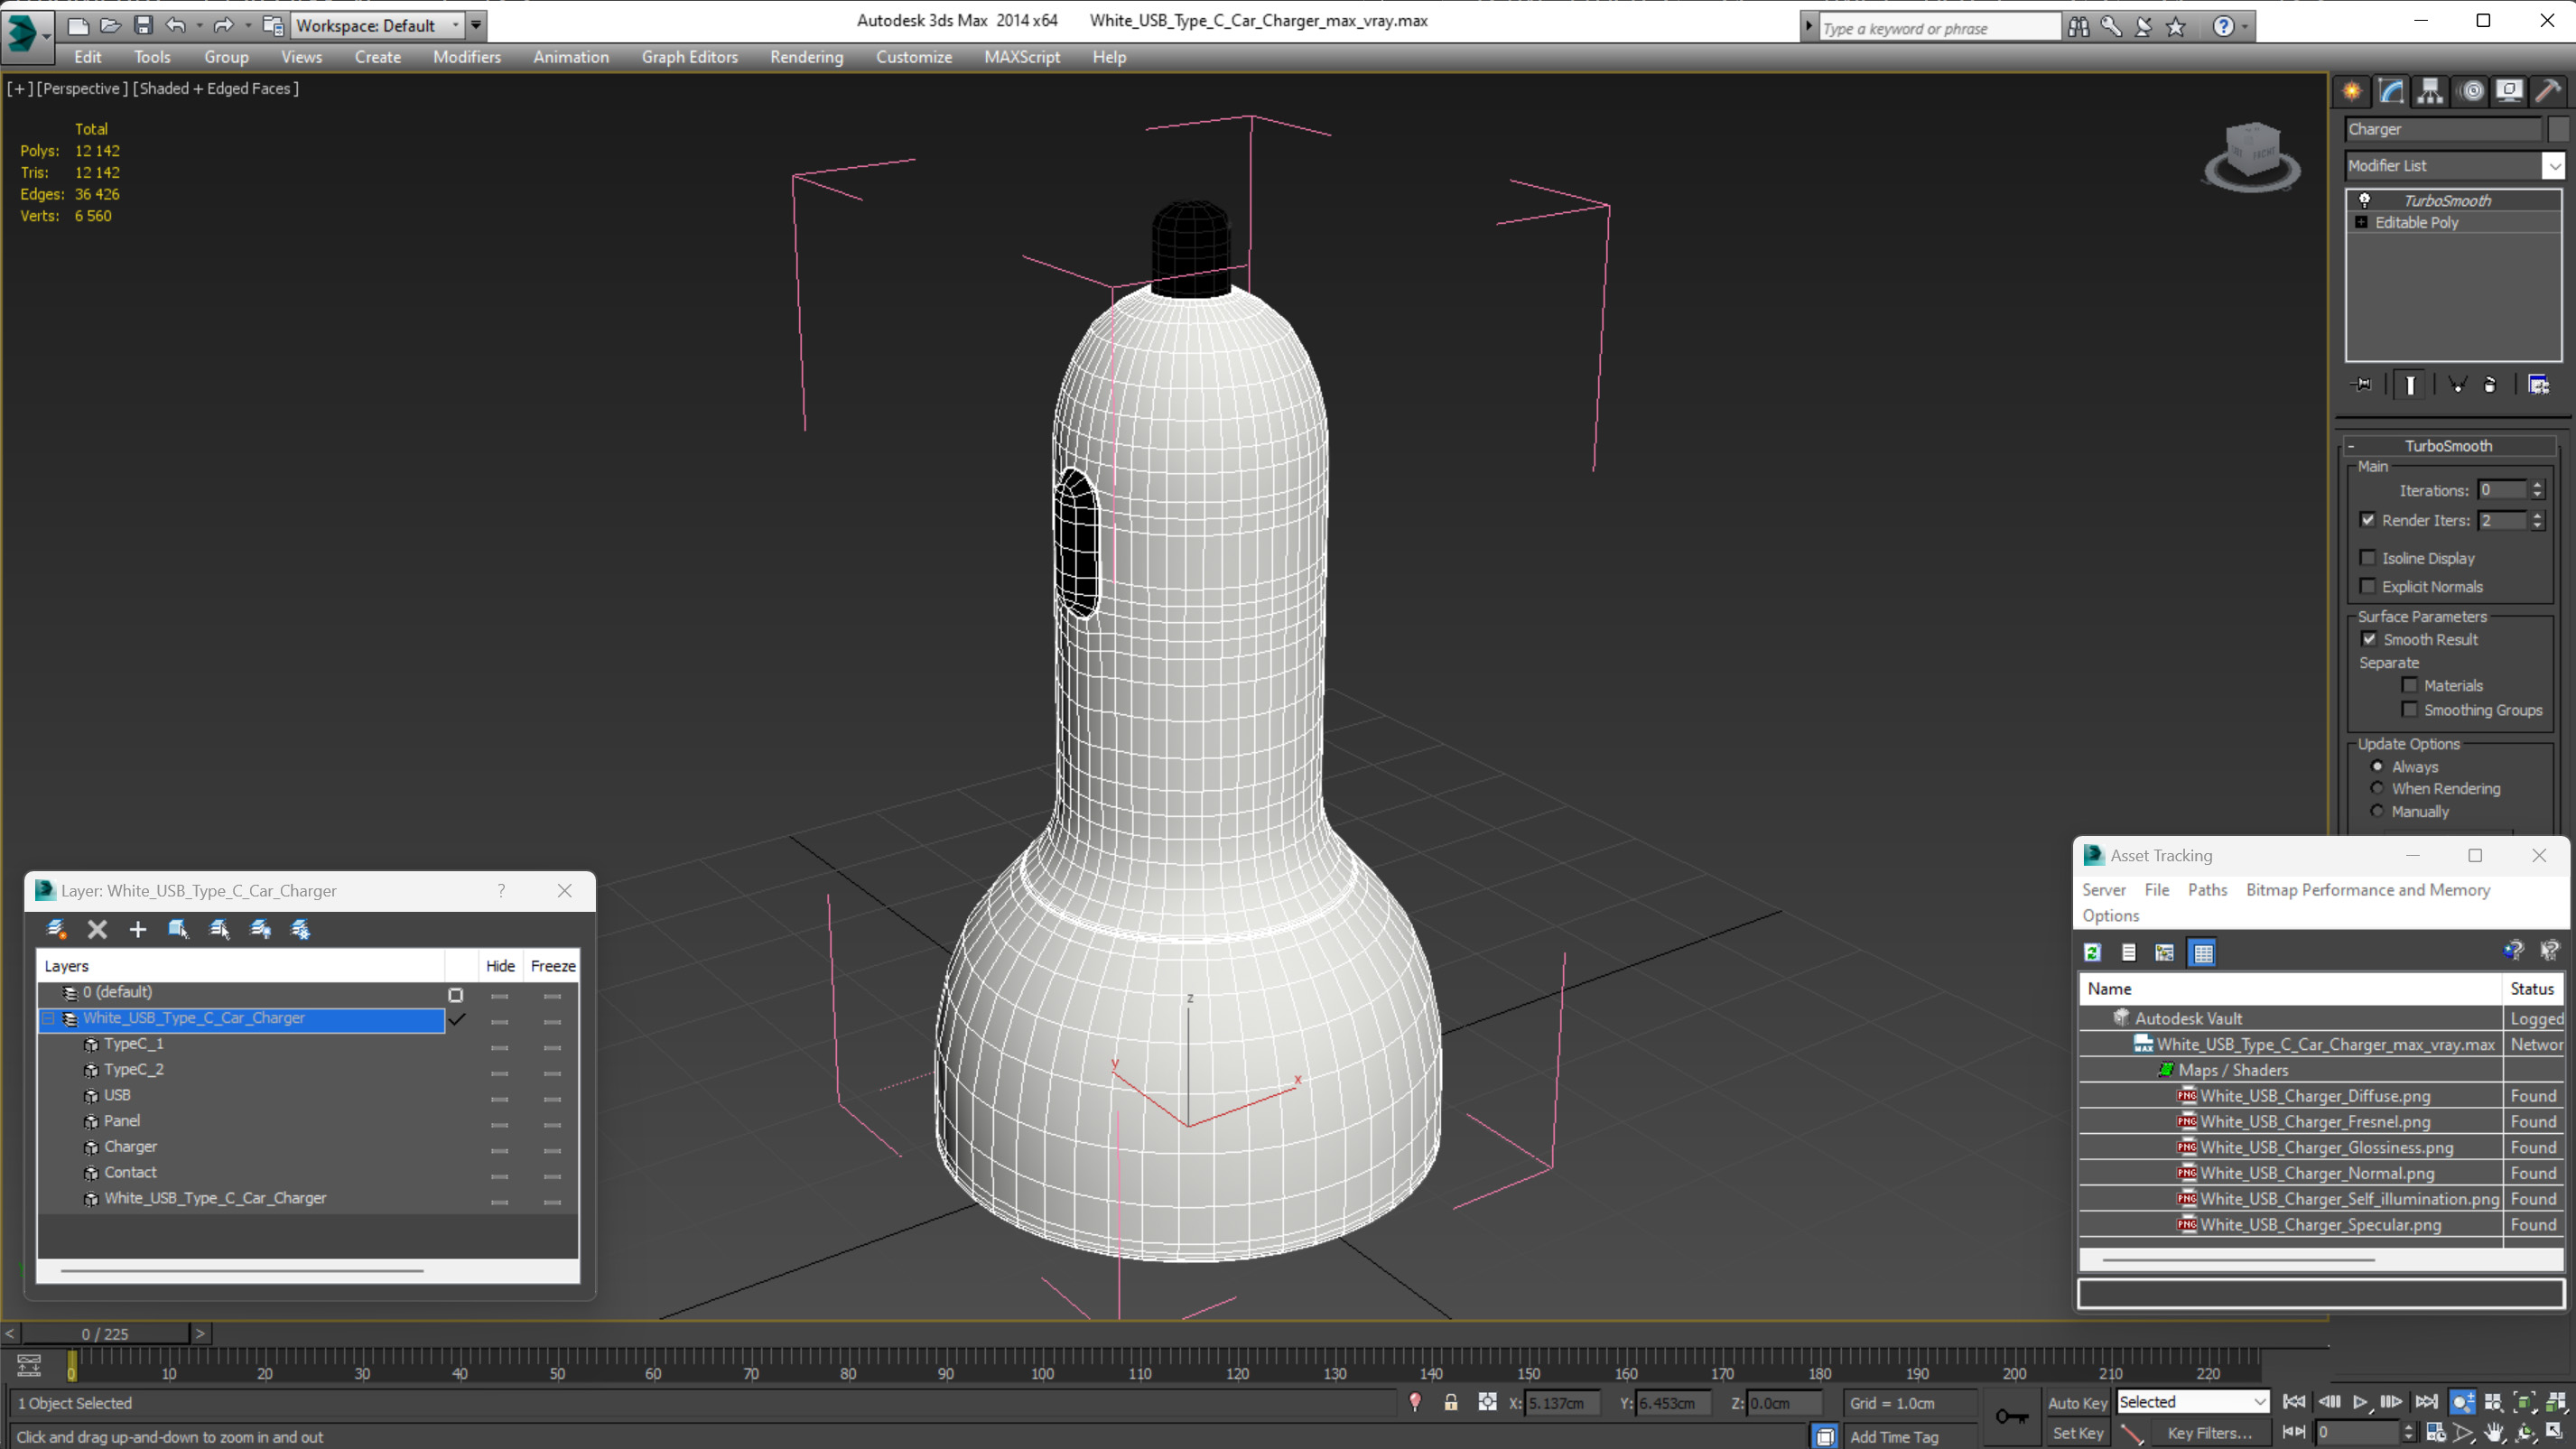Viewport: 2576px width, 1449px height.
Task: Collapse the TurboSmooth rollout
Action: tap(2448, 446)
